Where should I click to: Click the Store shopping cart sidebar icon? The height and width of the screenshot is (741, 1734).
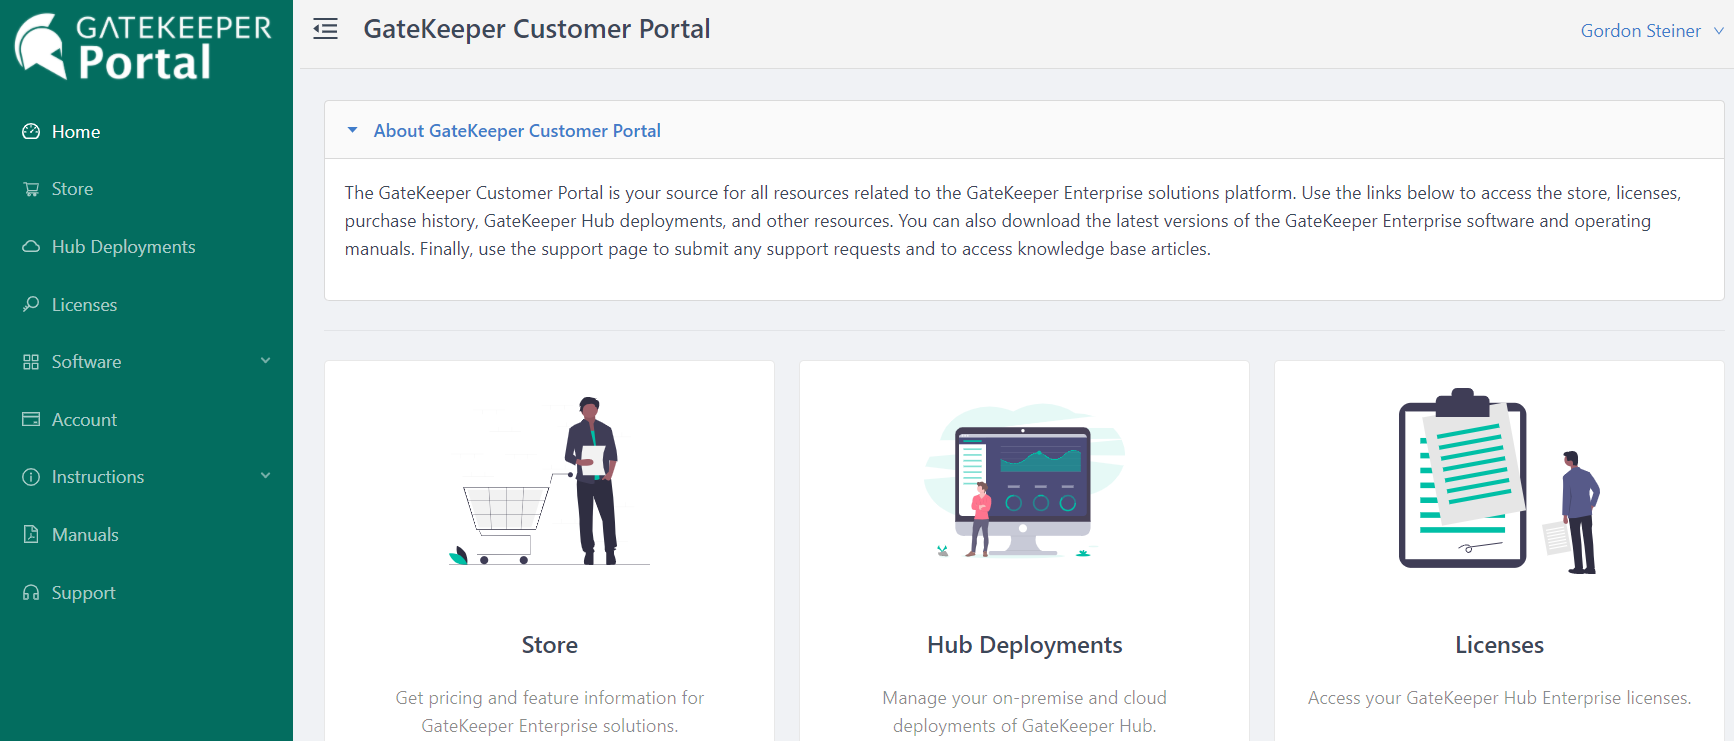pos(31,189)
